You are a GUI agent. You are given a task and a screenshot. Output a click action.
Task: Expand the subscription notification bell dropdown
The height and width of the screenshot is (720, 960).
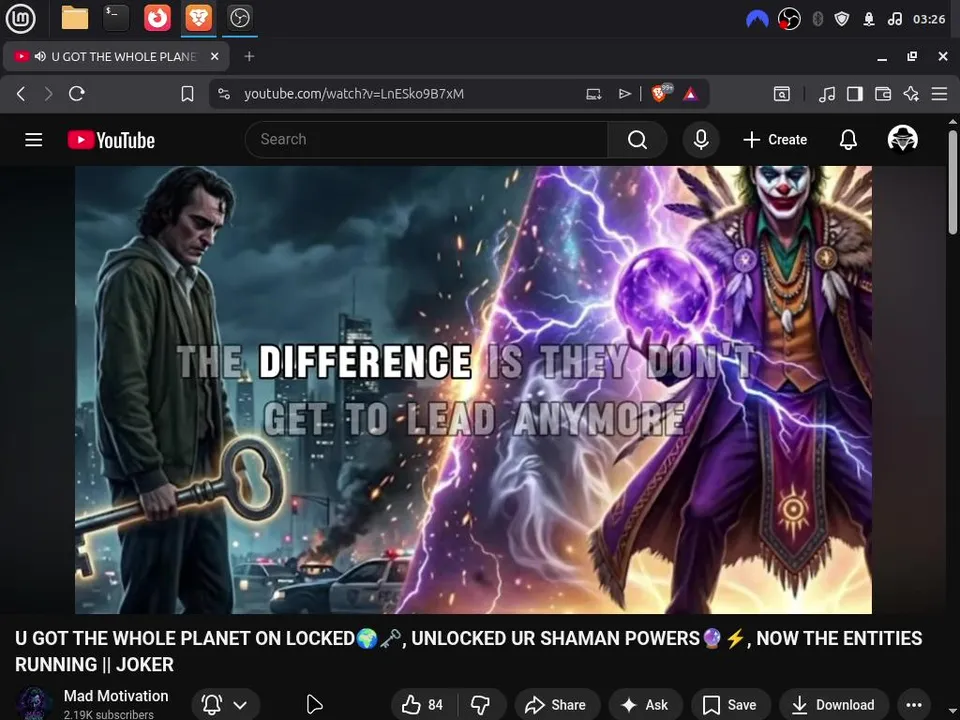[x=226, y=705]
